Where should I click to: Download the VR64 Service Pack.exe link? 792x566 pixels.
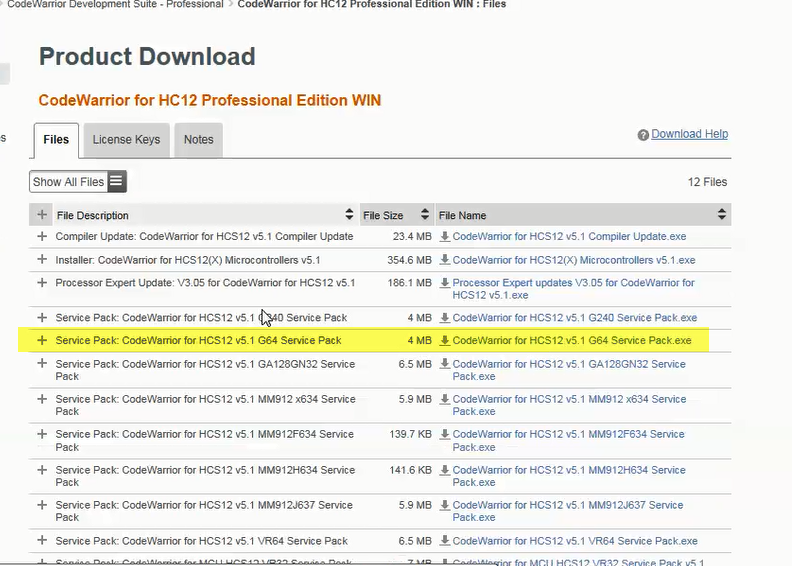click(x=575, y=541)
